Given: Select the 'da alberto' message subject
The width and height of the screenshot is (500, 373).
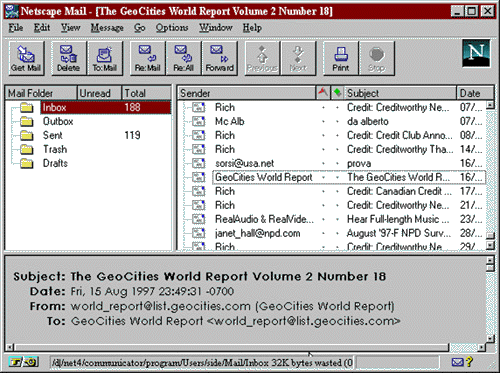Looking at the screenshot, I should pyautogui.click(x=368, y=121).
